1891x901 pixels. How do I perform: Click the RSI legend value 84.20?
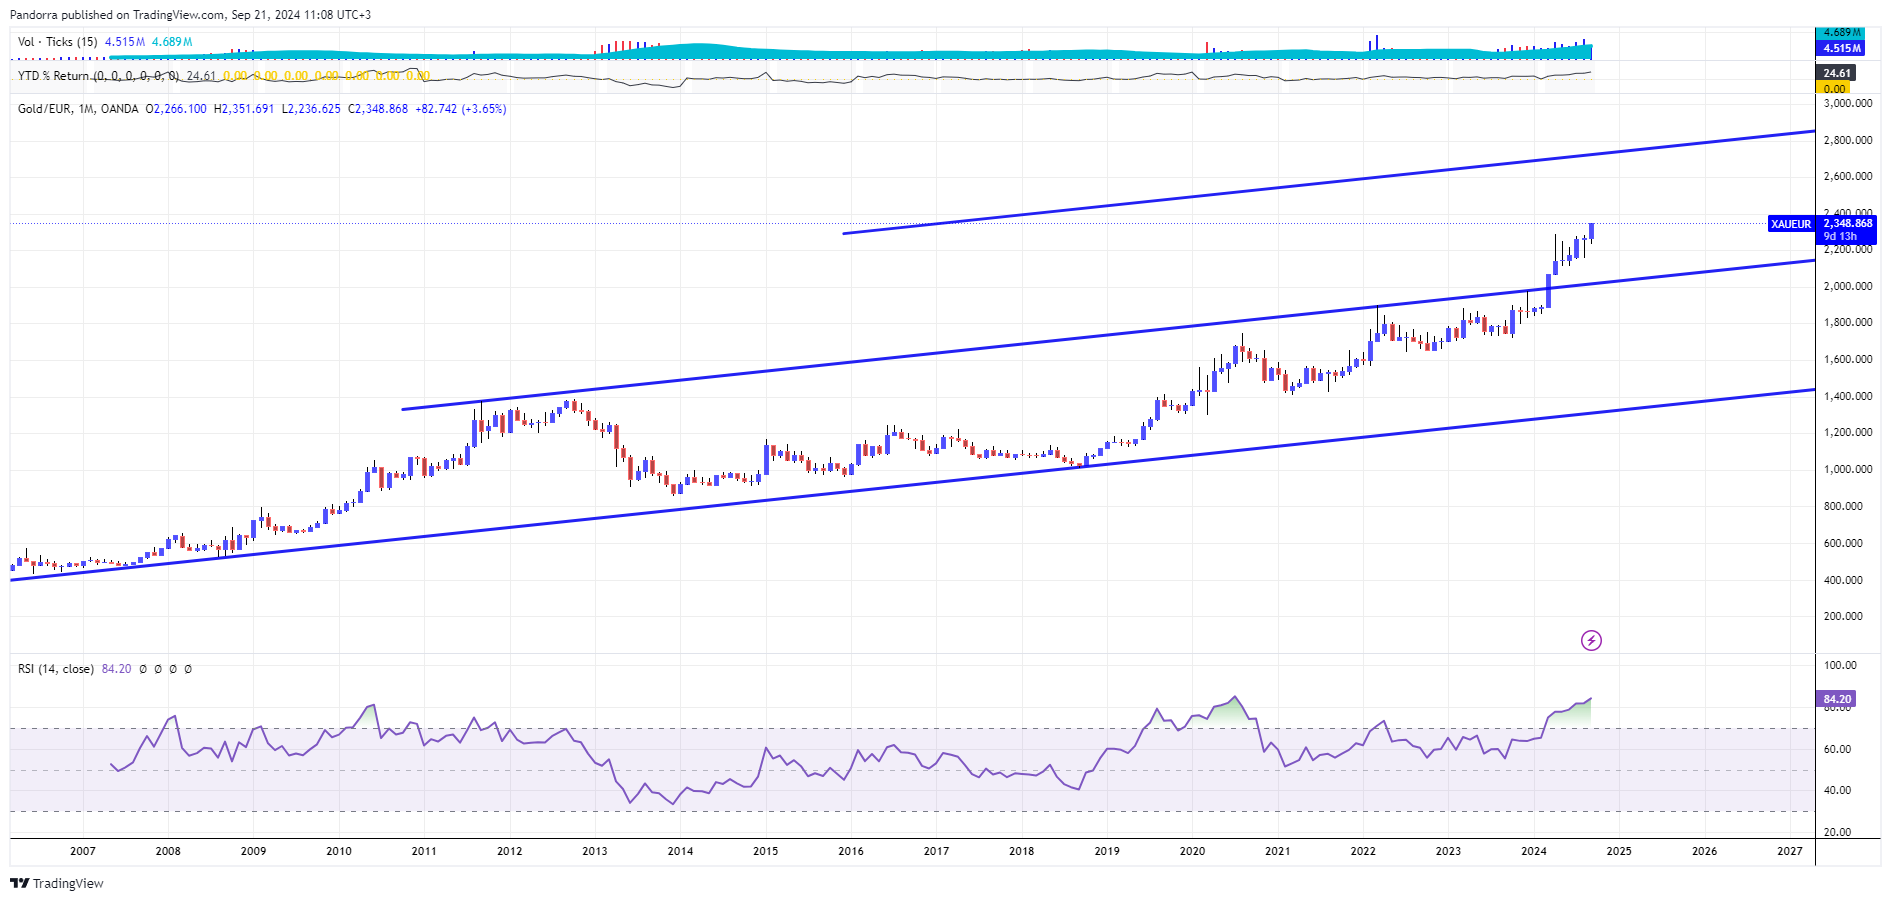(116, 669)
